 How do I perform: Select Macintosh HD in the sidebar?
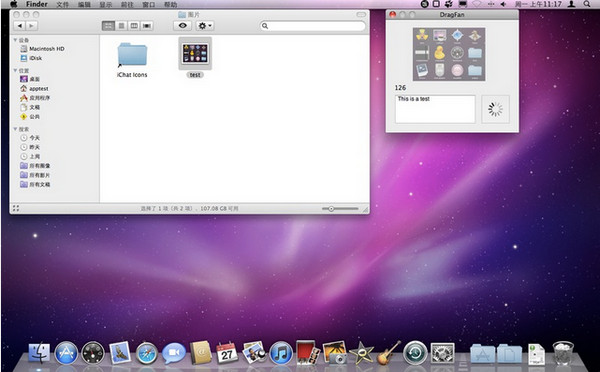tap(42, 49)
